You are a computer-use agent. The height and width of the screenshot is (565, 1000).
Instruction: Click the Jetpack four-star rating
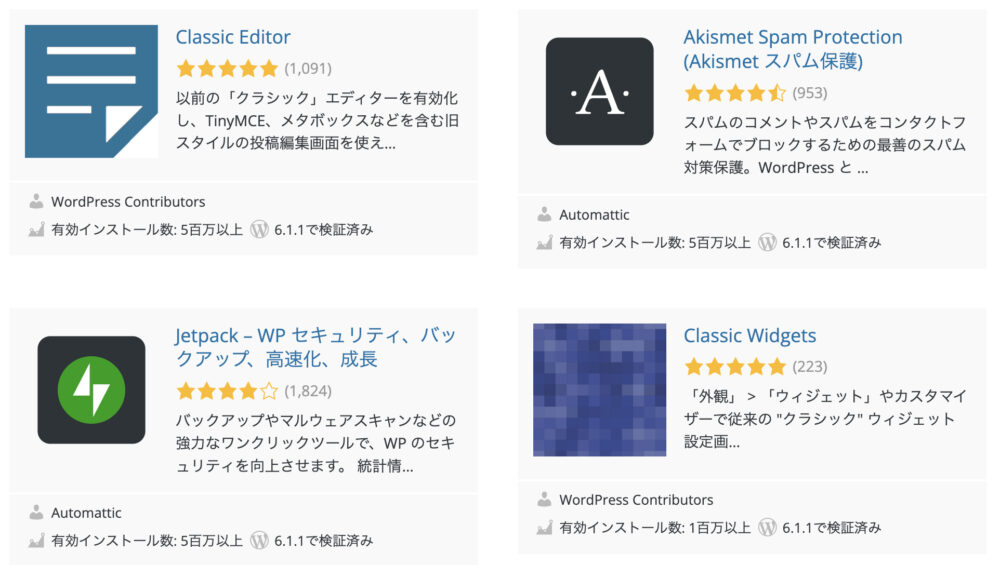click(x=227, y=391)
